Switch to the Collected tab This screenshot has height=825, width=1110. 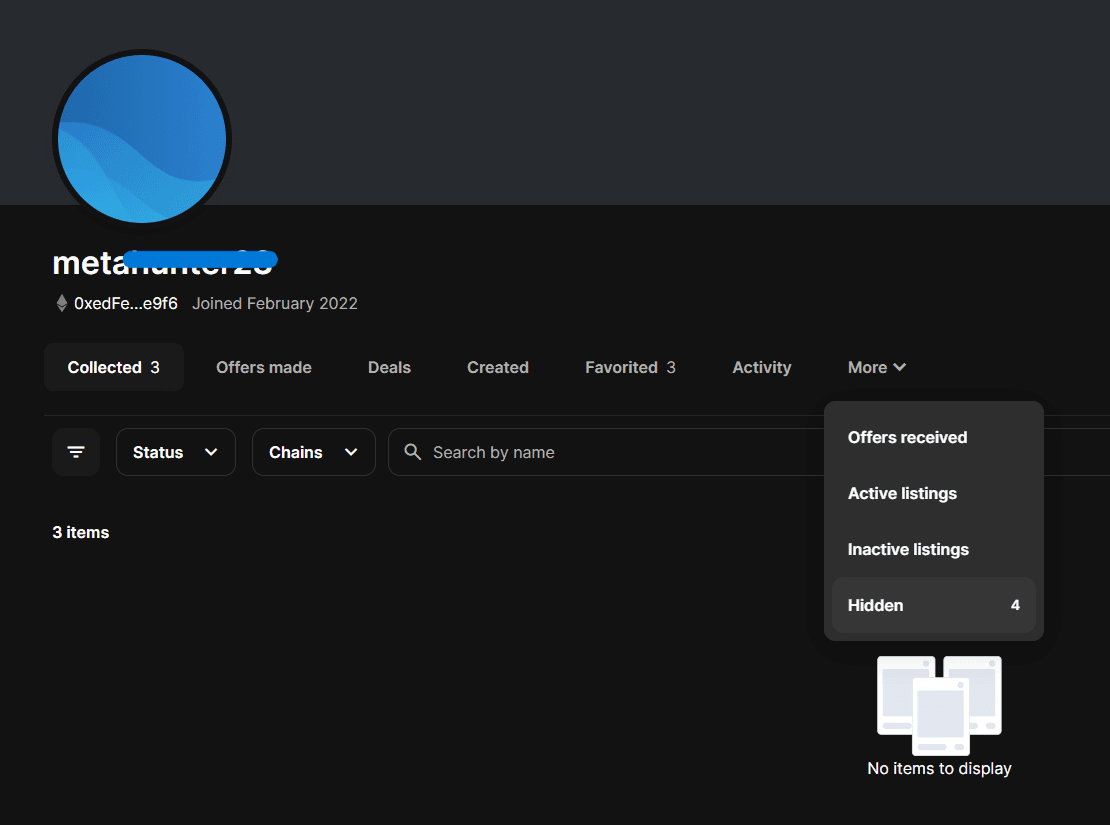point(113,367)
